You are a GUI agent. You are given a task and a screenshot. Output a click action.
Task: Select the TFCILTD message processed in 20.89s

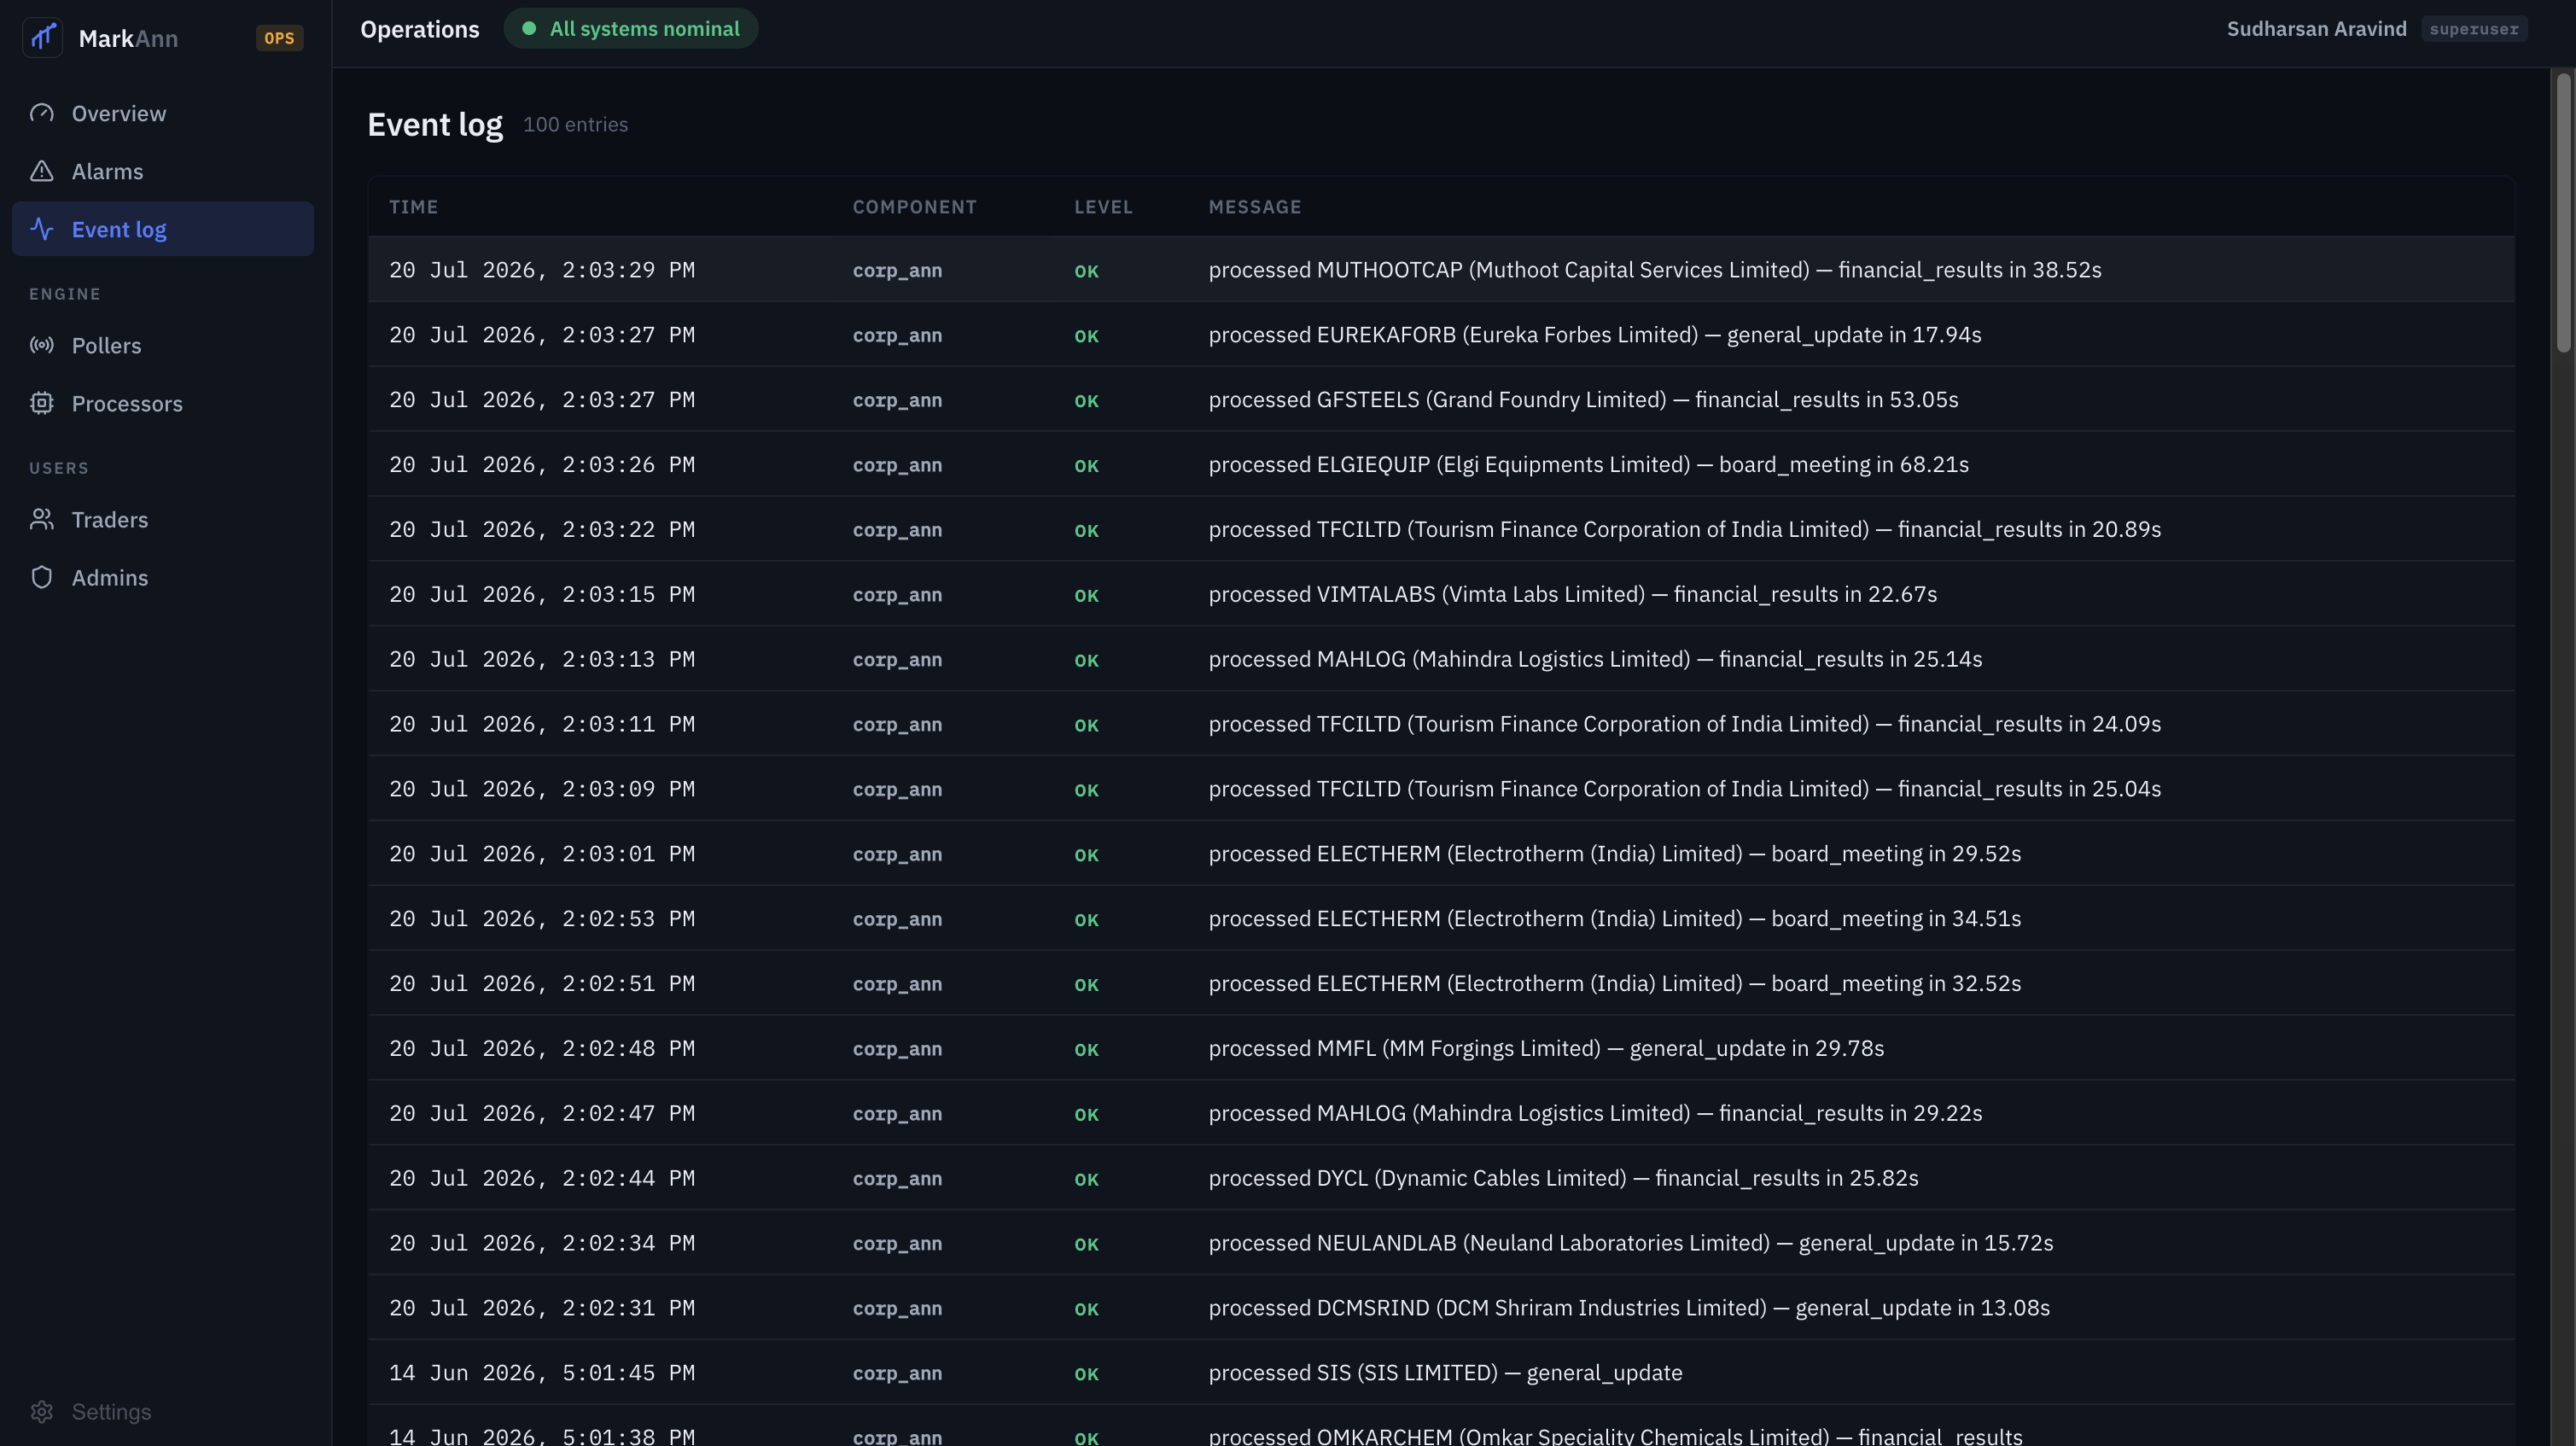click(1684, 530)
